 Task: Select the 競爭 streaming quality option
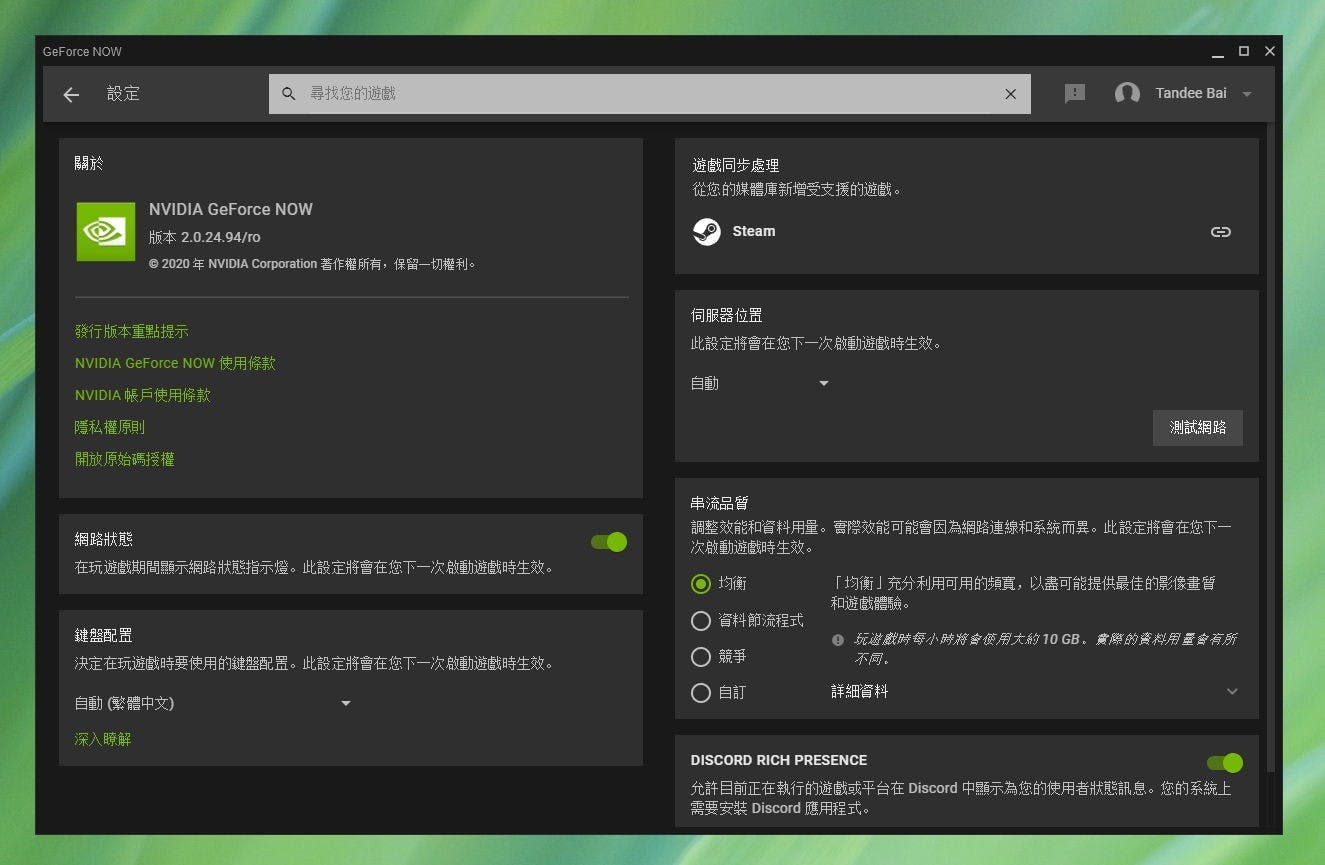[x=701, y=657]
